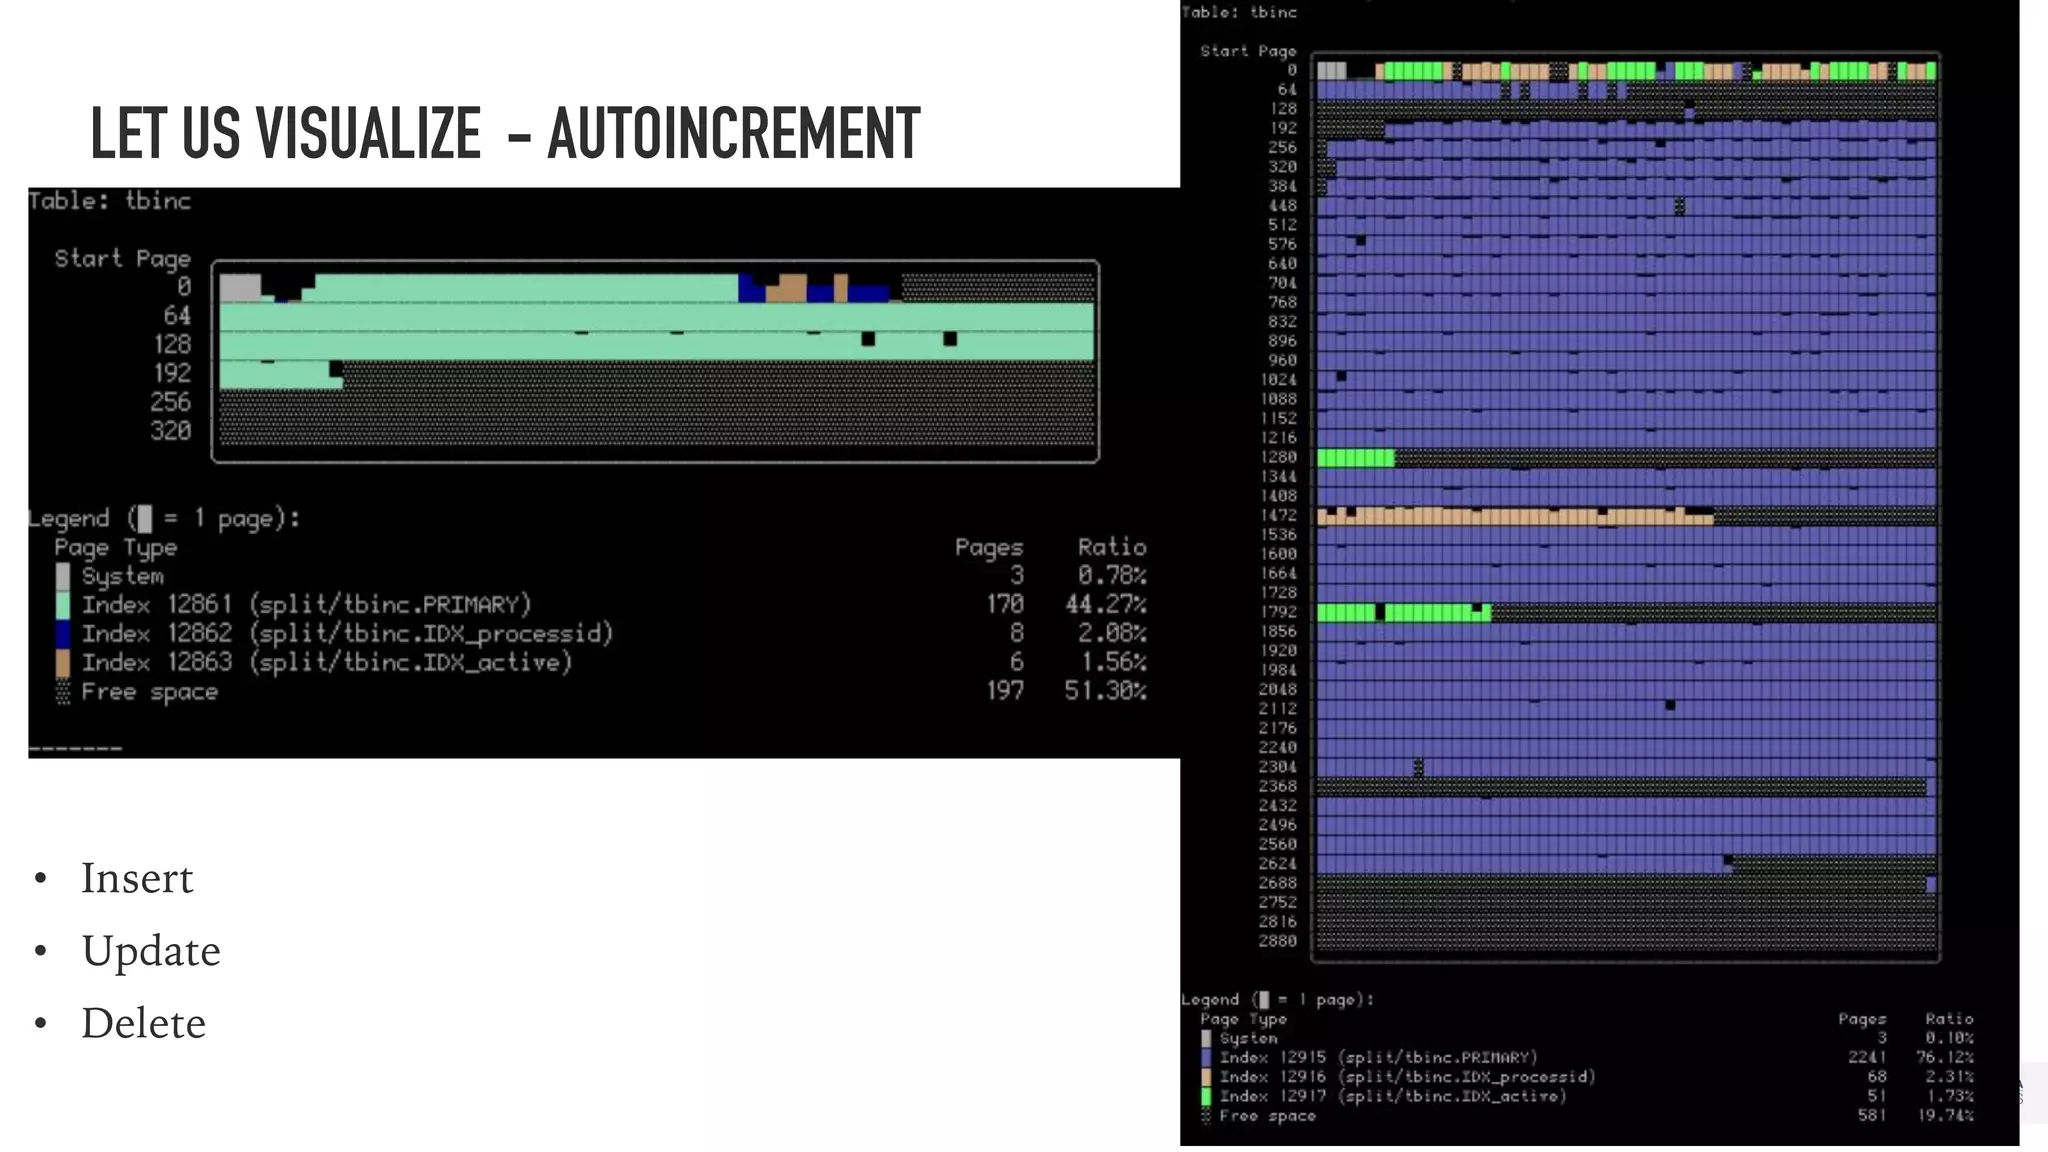Click the ratio value '0.78%'
2048x1152 pixels.
(1112, 576)
